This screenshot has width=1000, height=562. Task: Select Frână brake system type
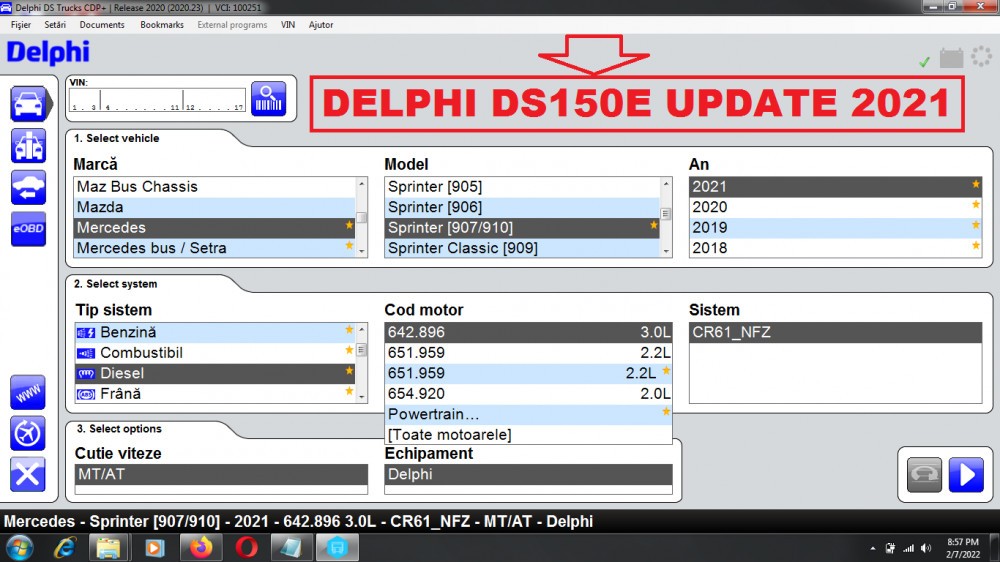pyautogui.click(x=215, y=394)
